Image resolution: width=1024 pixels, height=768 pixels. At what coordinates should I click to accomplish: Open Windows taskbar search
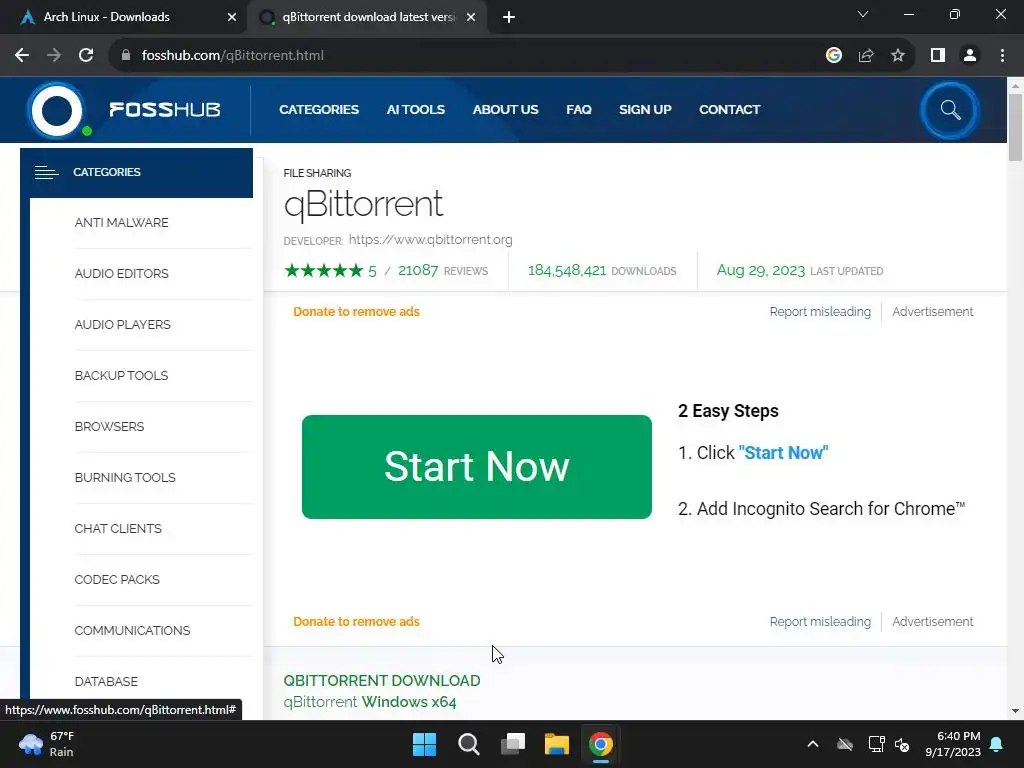click(469, 744)
